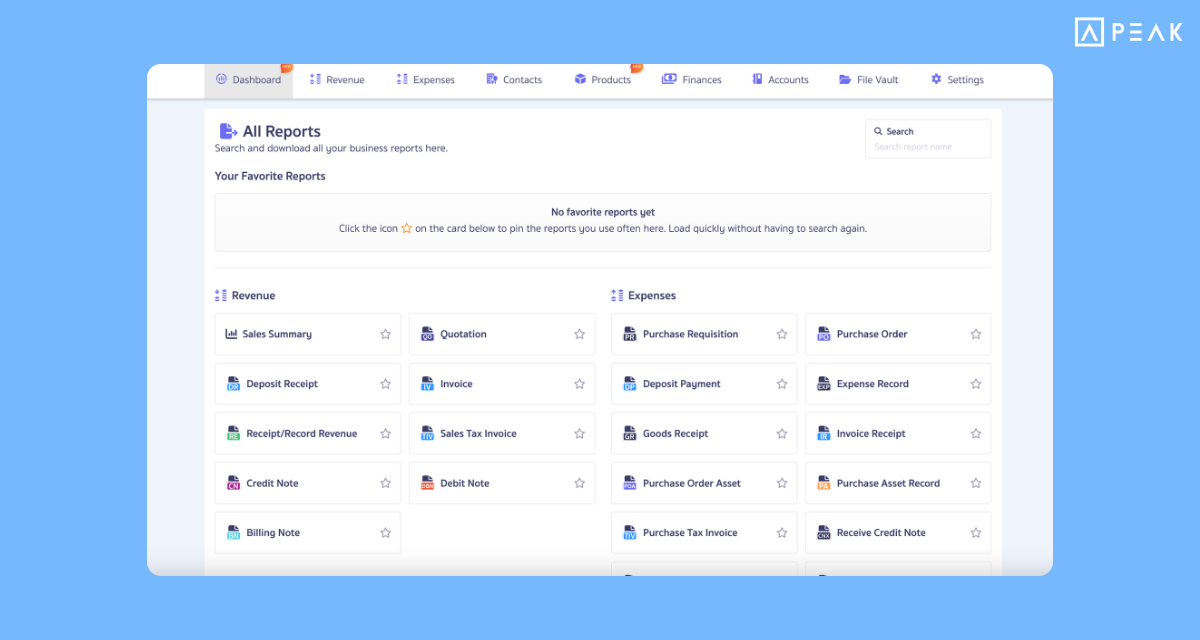Click the Revenue section sort icon
Image resolution: width=1200 pixels, height=640 pixels.
pos(219,295)
